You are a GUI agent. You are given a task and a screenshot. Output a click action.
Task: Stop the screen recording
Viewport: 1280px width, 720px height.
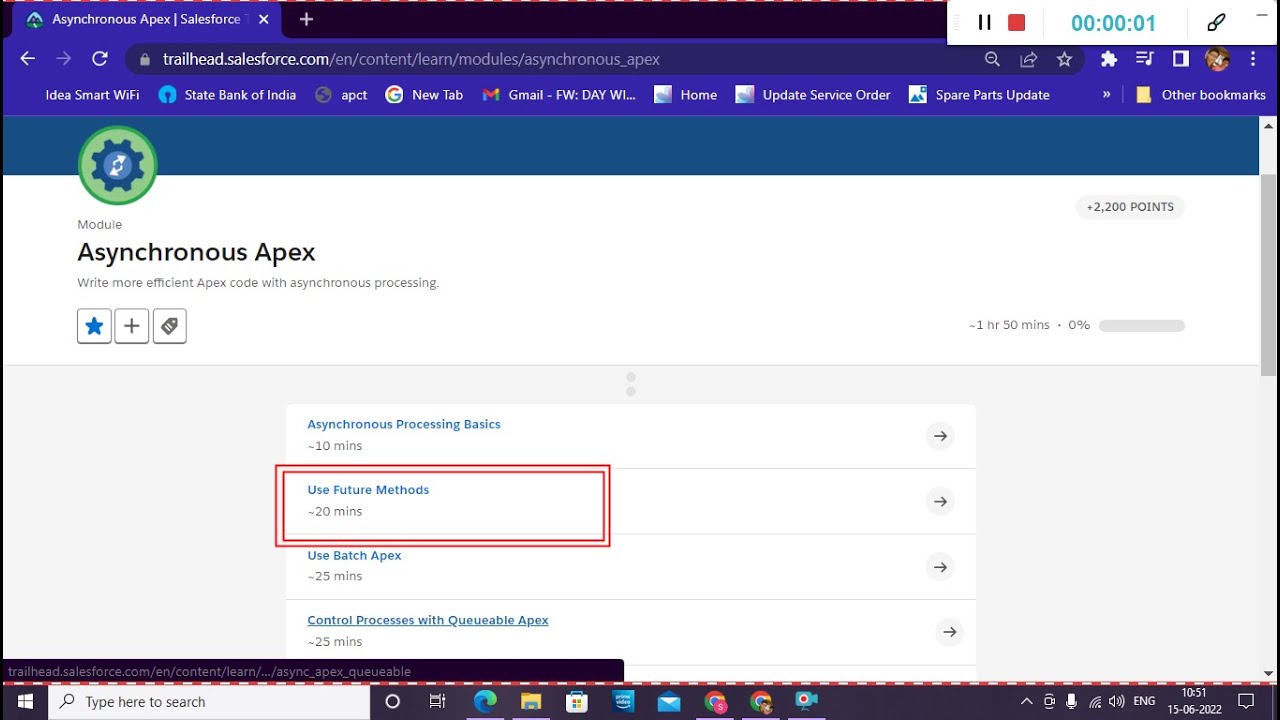(x=1016, y=22)
